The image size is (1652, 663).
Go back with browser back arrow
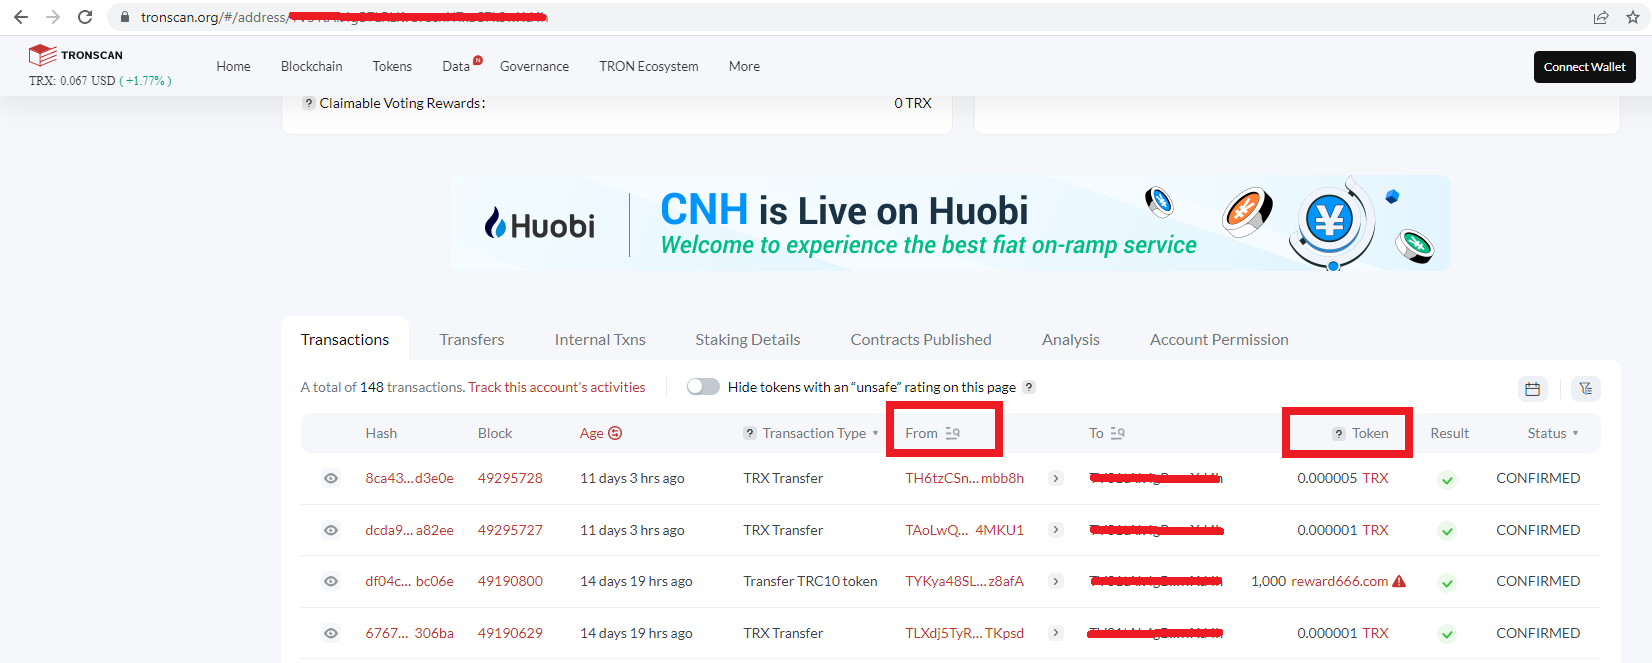click(21, 17)
